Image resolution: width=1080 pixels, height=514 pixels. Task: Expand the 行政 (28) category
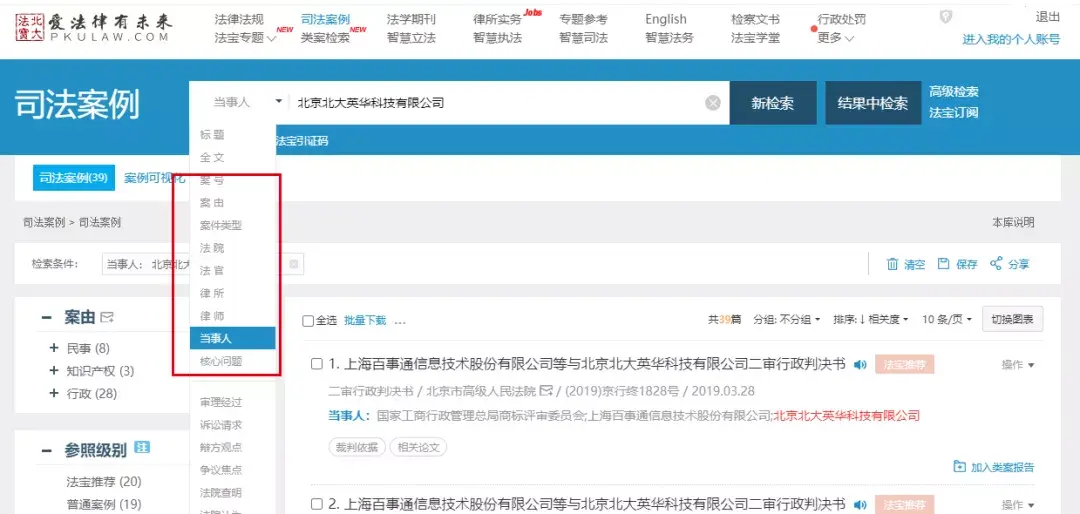click(x=54, y=393)
